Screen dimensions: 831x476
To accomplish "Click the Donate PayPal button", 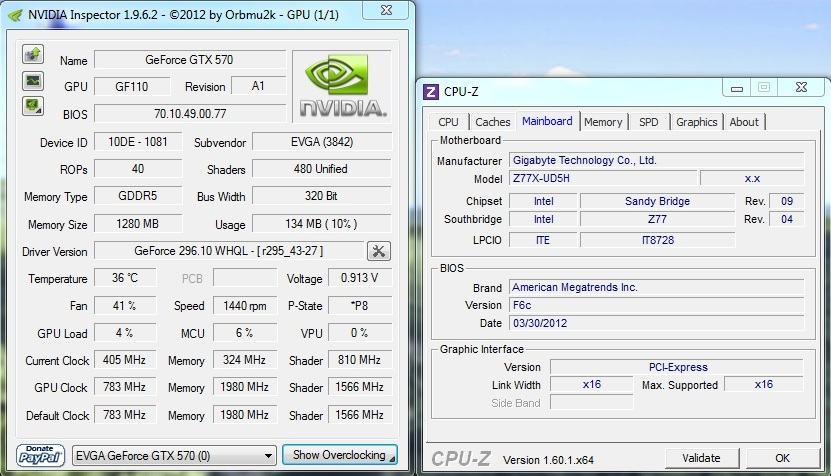I will [x=40, y=455].
